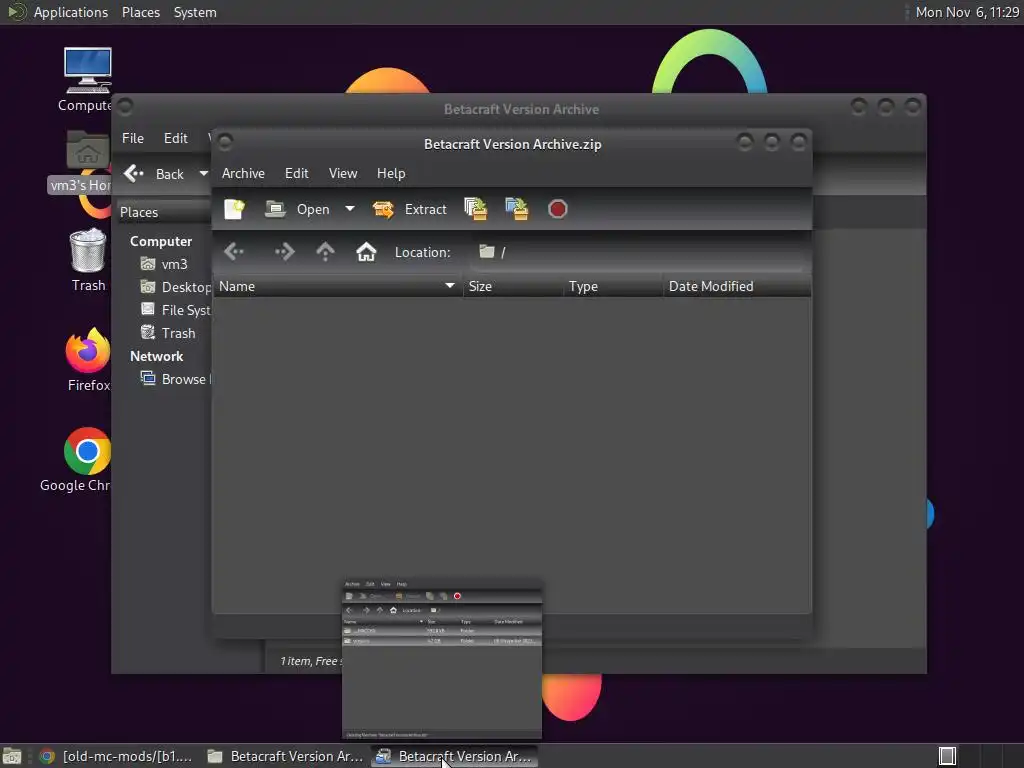Select Browse Network in sidebar

(x=175, y=379)
